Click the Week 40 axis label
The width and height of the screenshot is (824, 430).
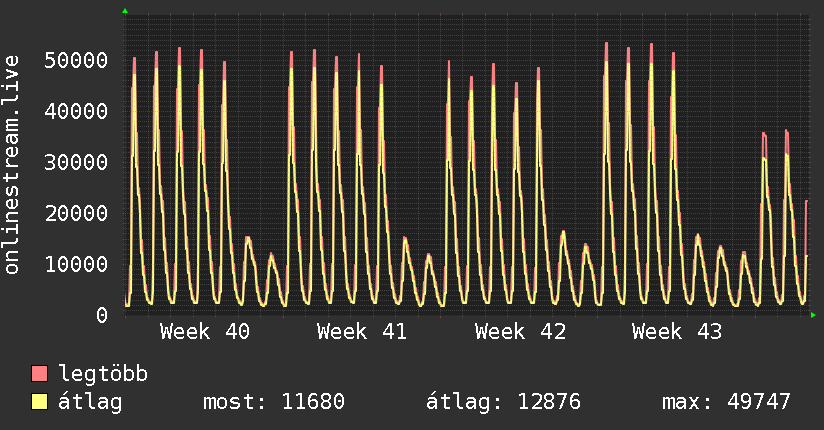205,332
